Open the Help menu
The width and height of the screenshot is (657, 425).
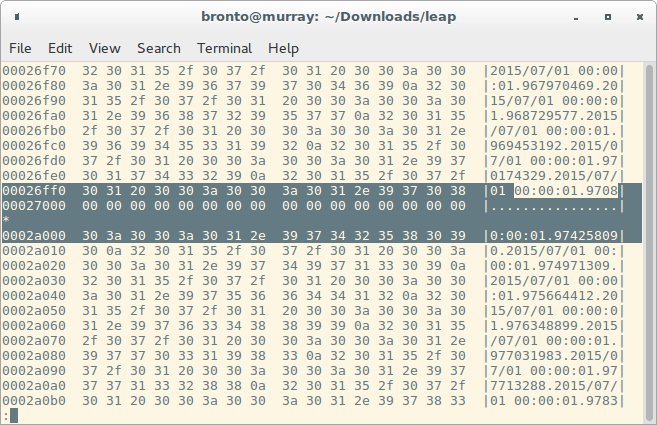(283, 48)
